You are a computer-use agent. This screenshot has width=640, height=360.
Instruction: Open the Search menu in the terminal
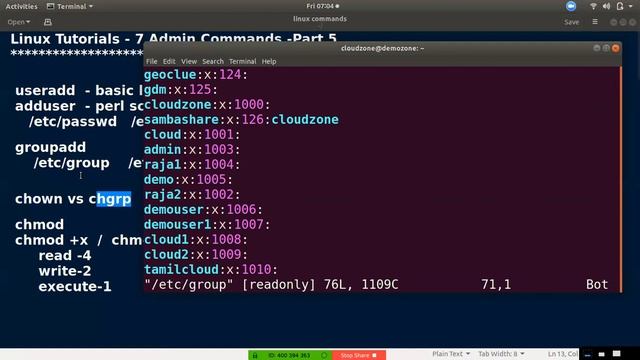[213, 61]
